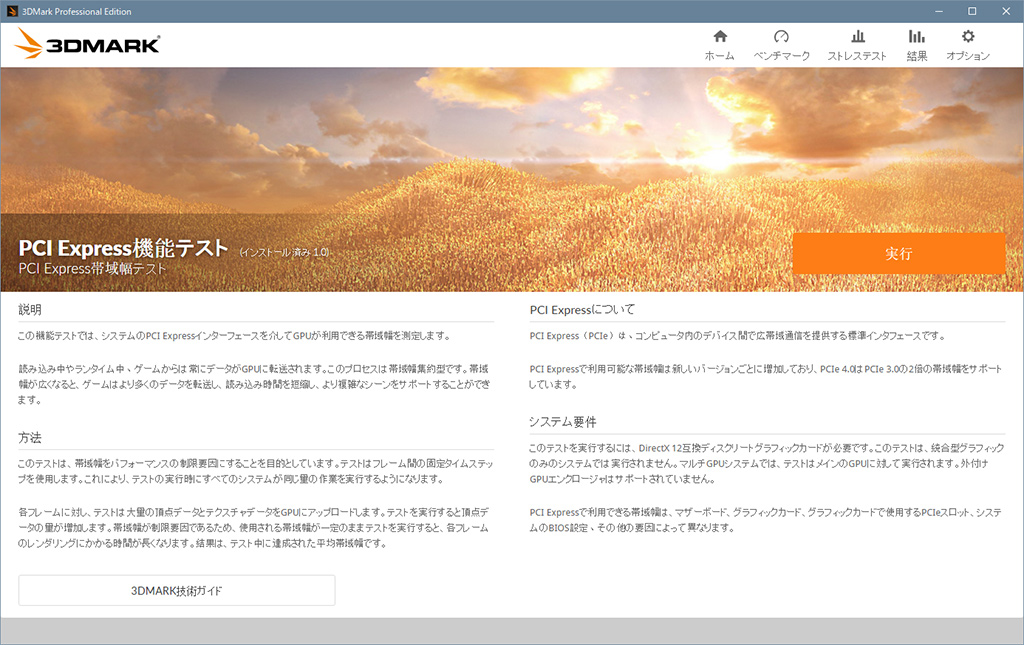Select the オプション text label
1024x645 pixels.
click(967, 56)
